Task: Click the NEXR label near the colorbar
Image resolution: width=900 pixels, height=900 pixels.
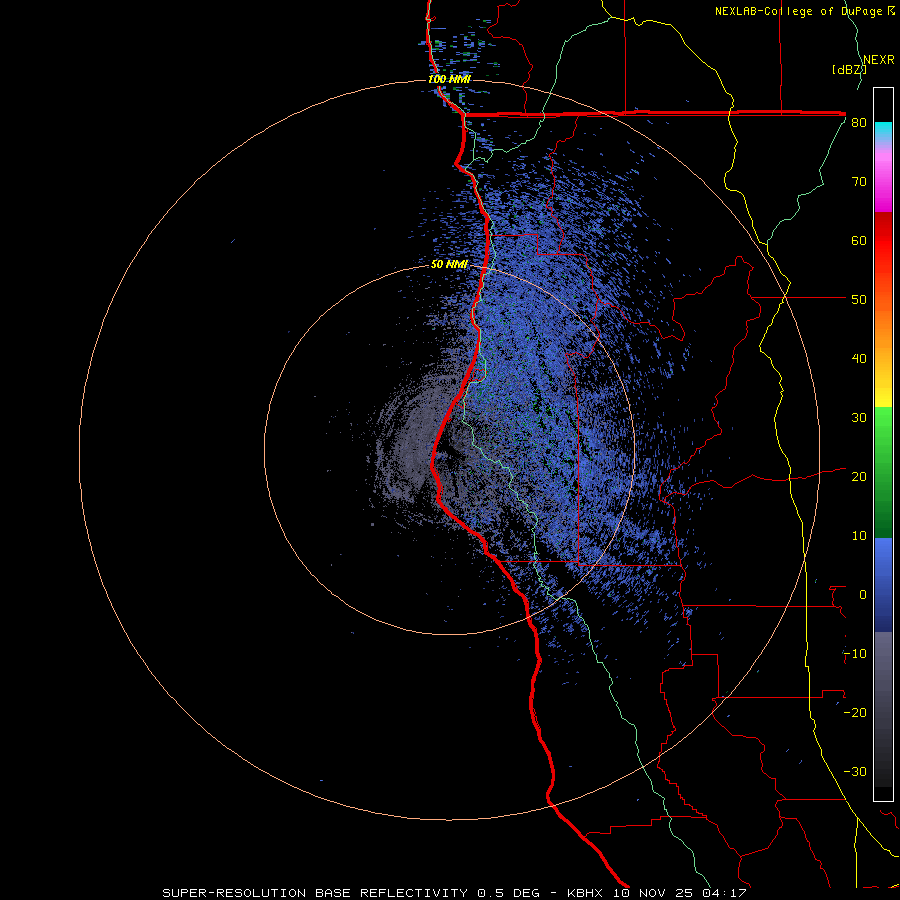Action: click(x=879, y=60)
